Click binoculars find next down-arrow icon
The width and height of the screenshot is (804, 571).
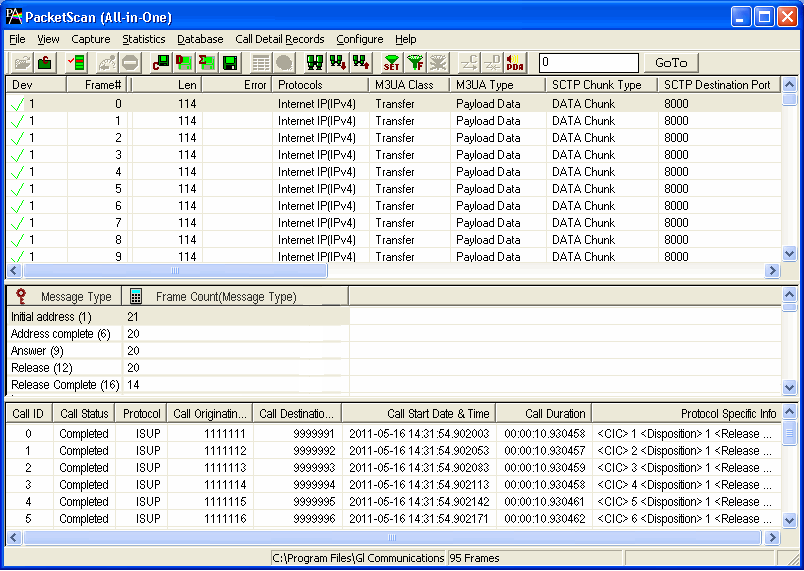coord(338,63)
